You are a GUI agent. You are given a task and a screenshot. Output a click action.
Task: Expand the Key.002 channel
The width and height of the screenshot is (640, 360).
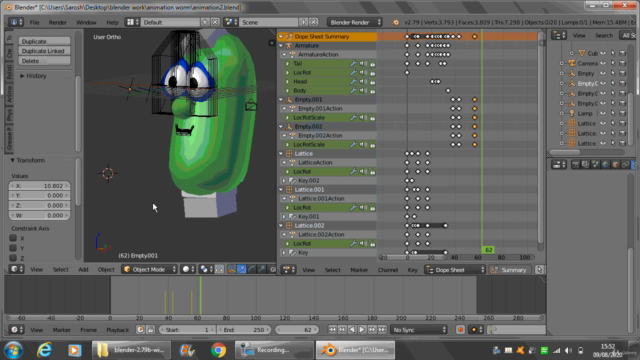click(x=284, y=180)
